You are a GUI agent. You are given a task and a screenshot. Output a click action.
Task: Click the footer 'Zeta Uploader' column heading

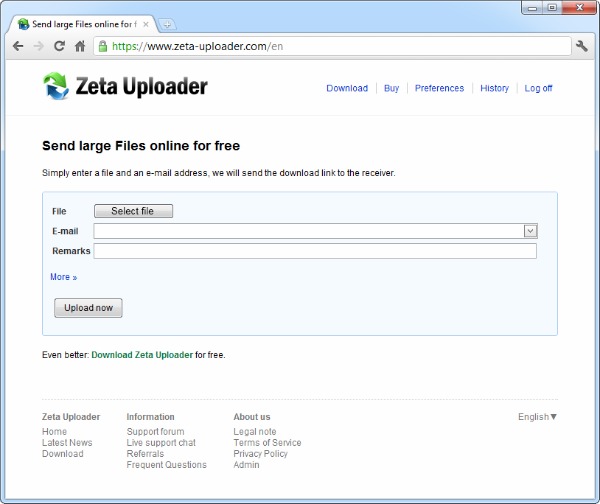[71, 417]
